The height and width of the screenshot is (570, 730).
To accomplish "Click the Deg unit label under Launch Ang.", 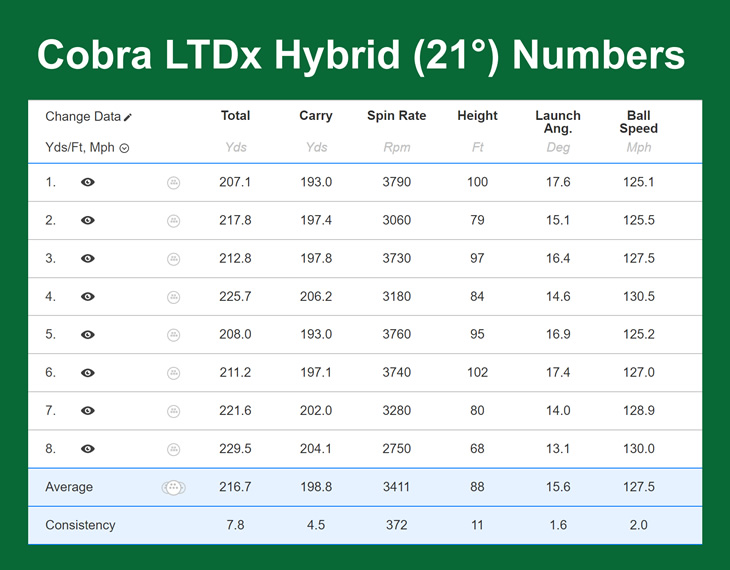I will (558, 148).
